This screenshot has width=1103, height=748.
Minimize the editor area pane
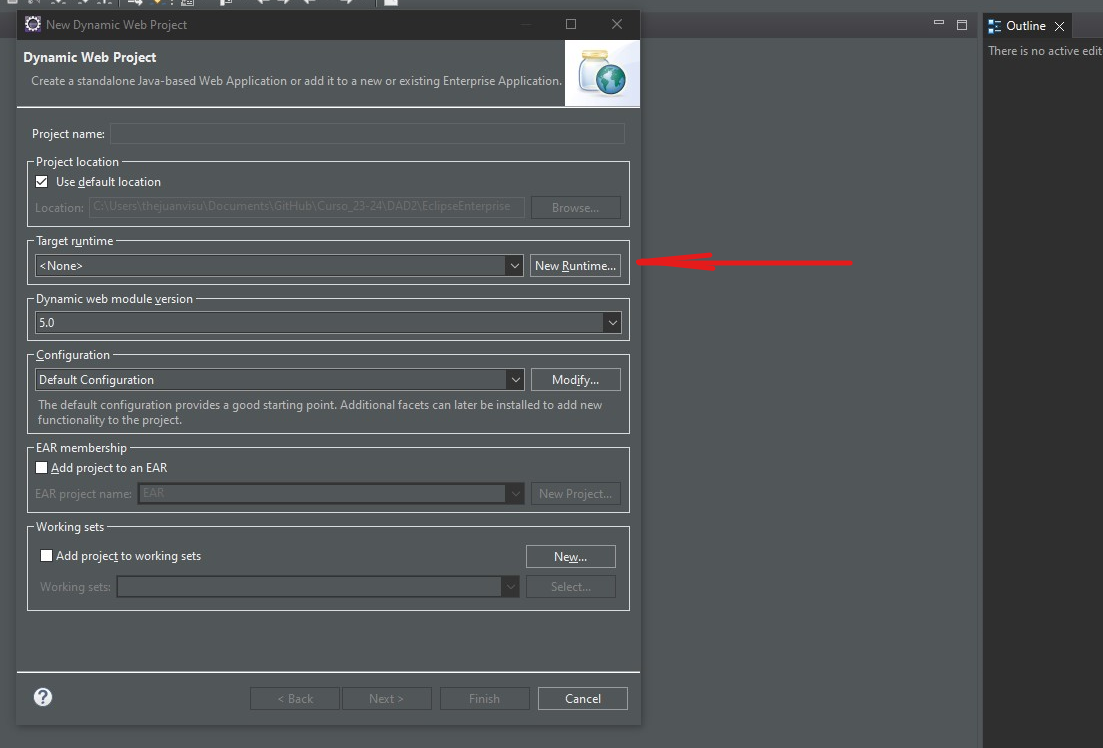pyautogui.click(x=938, y=25)
